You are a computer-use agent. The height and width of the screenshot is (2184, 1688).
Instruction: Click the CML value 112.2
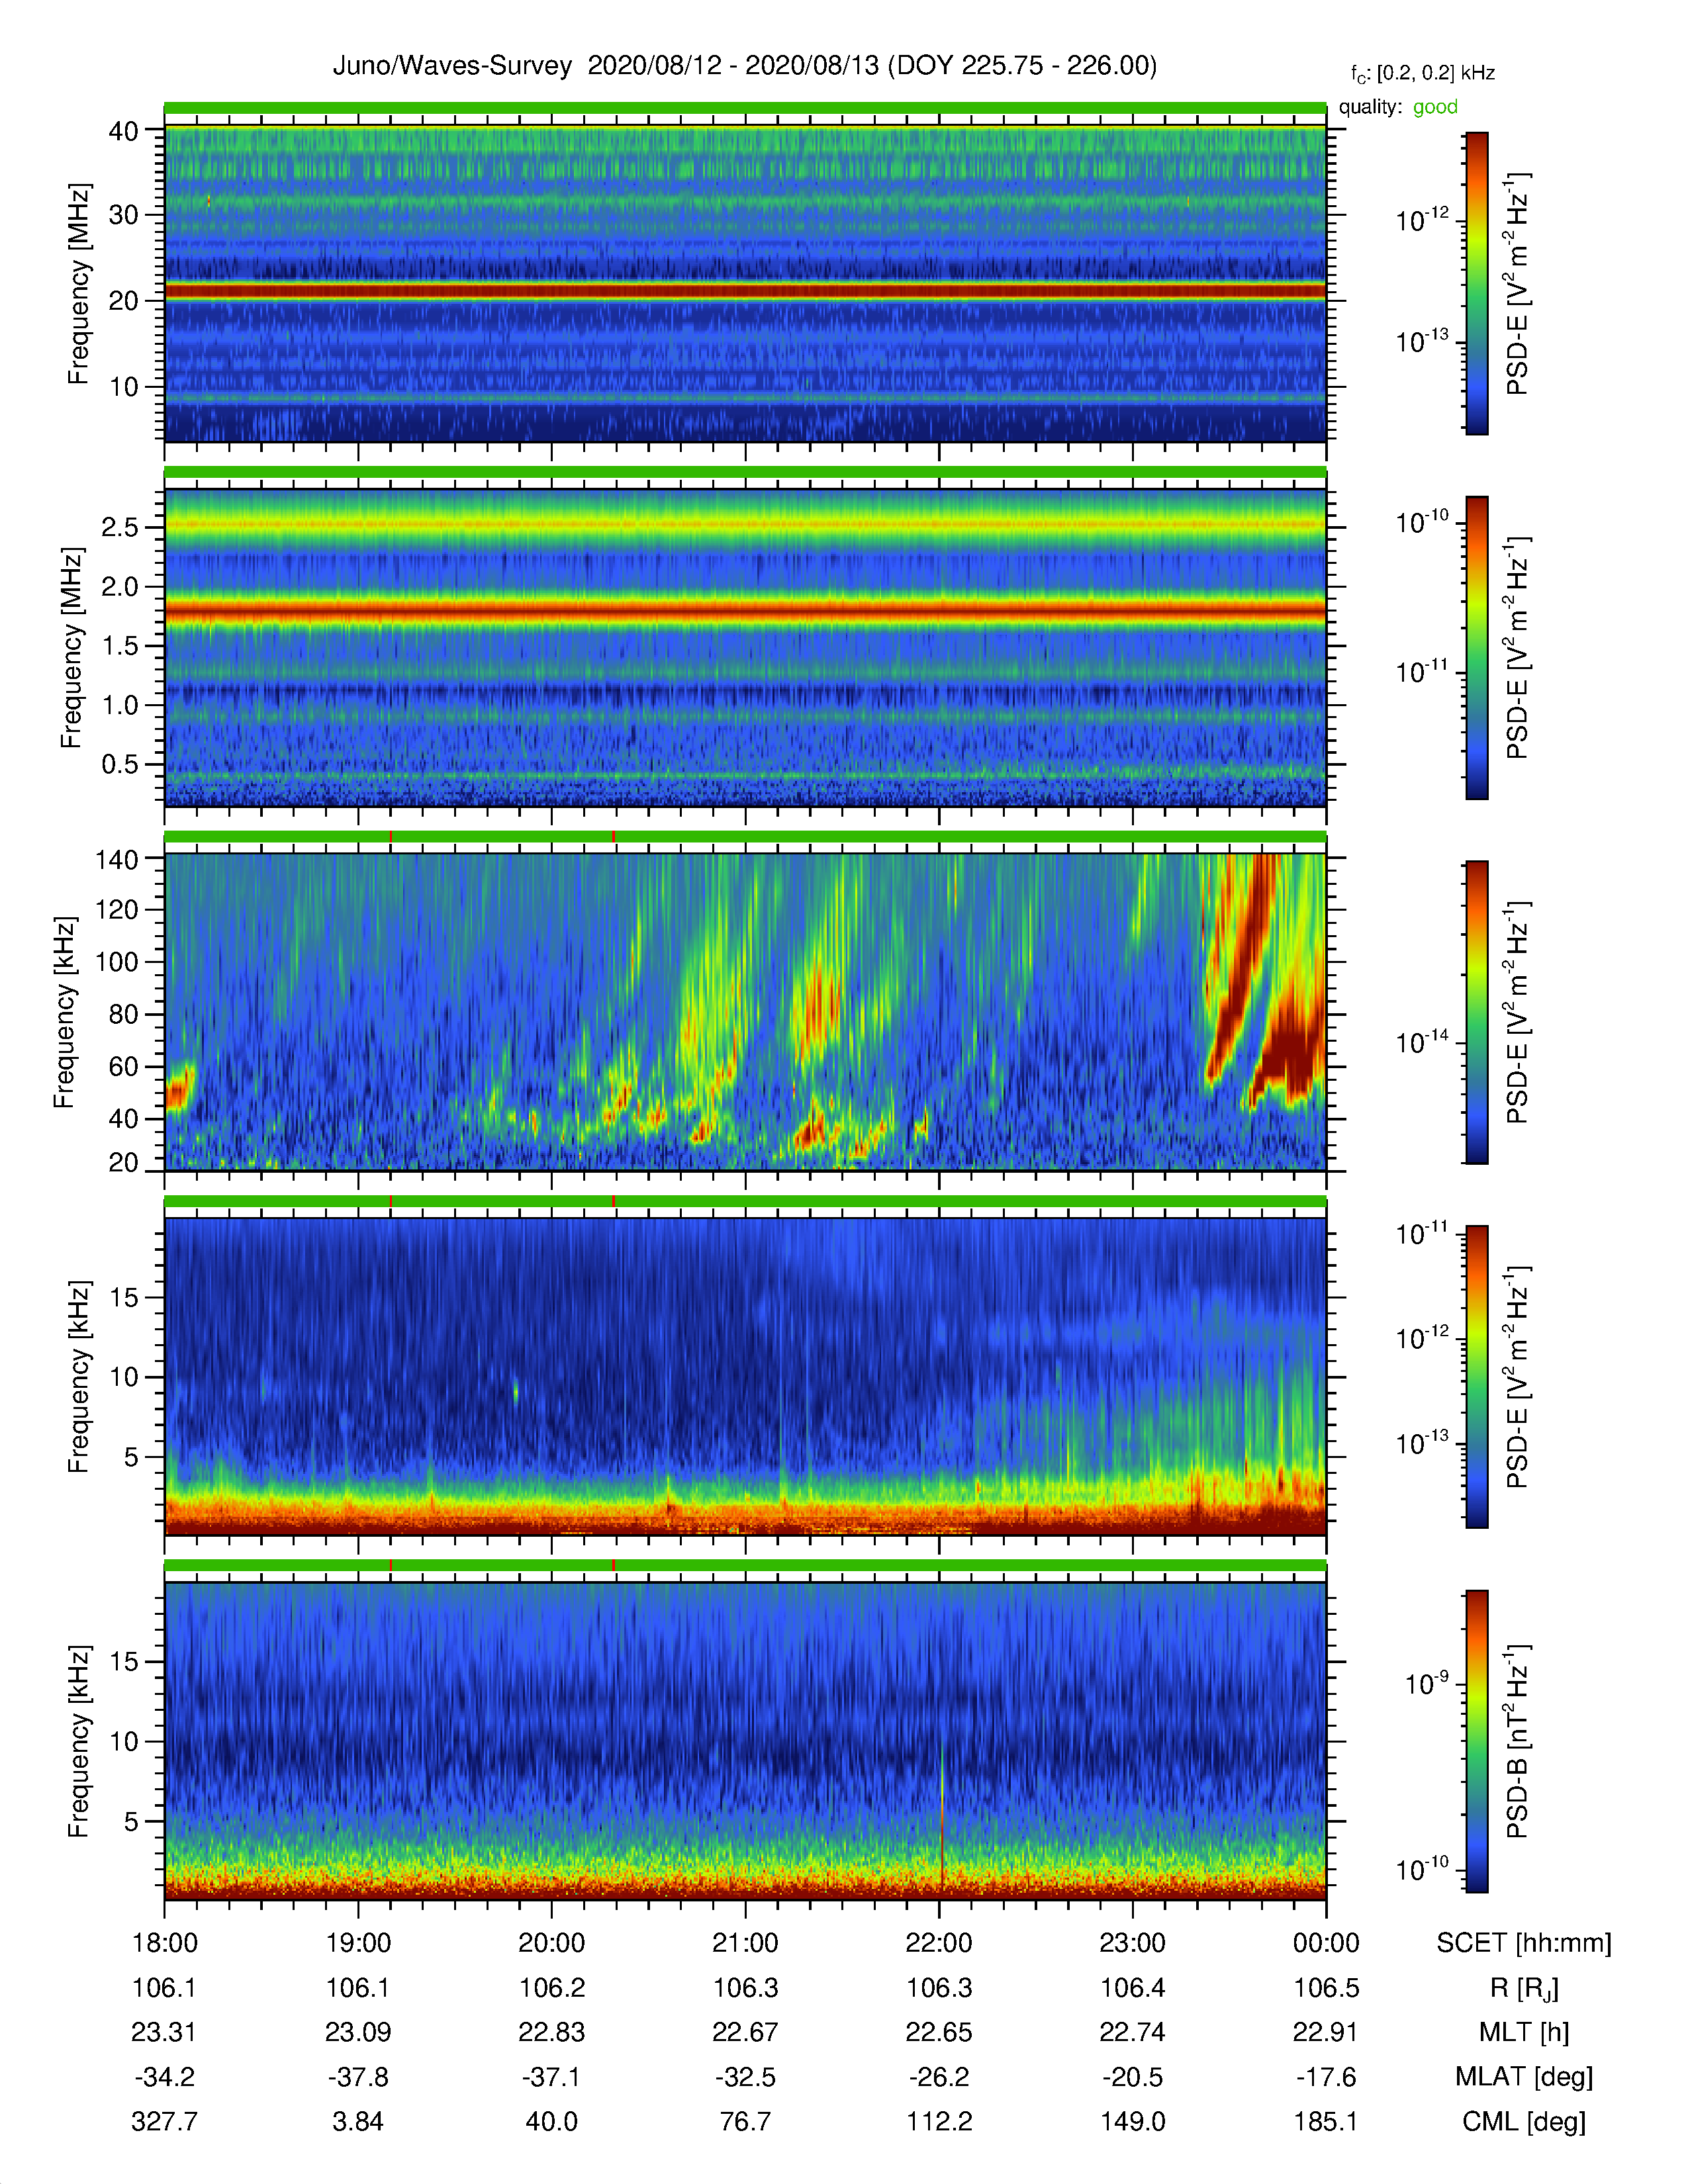point(939,2121)
